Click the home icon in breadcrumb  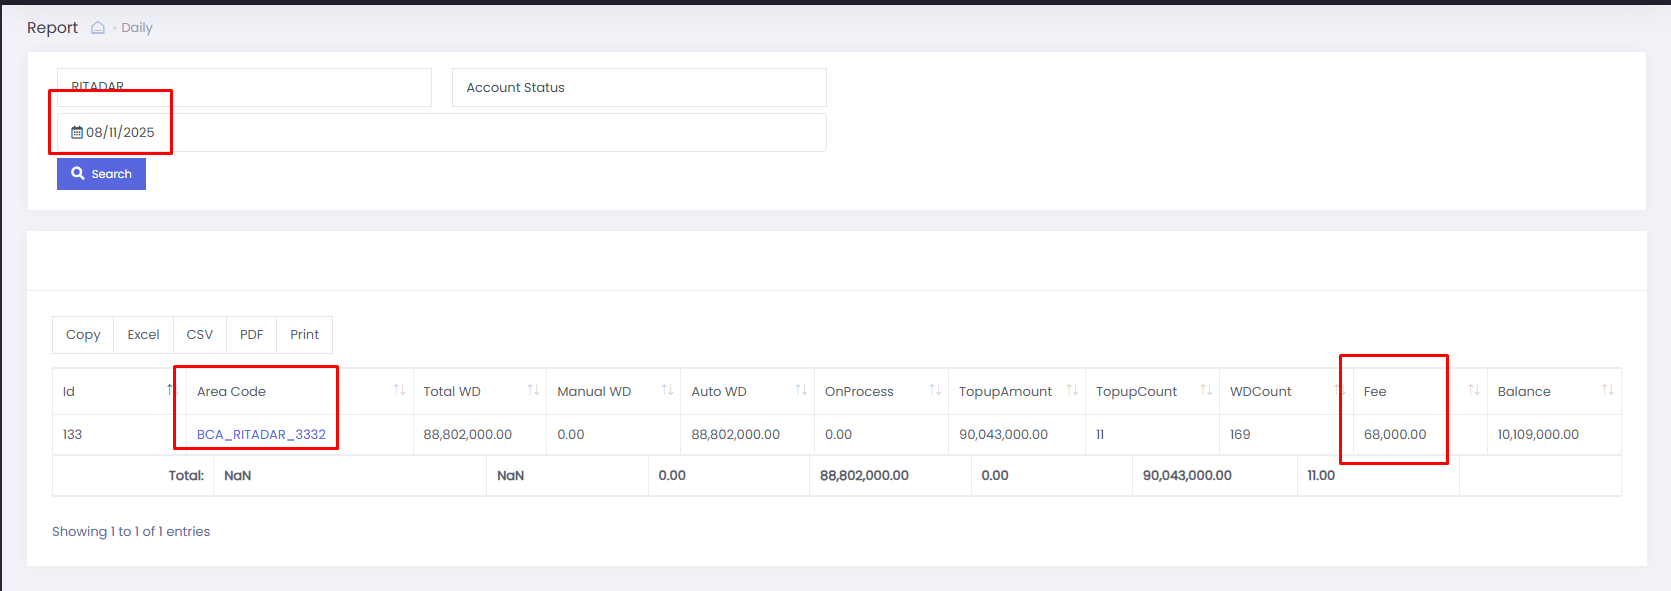[x=98, y=28]
